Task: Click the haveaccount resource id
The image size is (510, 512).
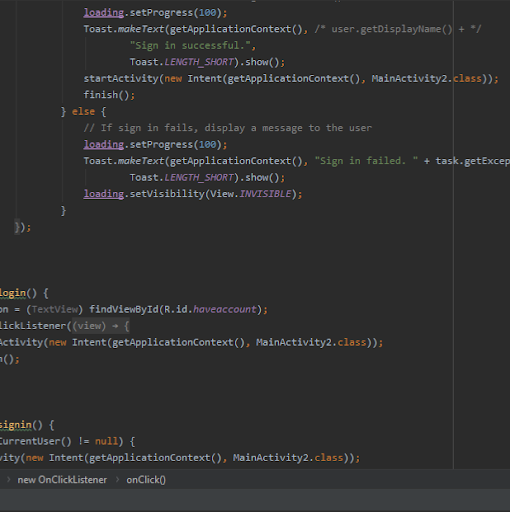Action: tap(225, 309)
